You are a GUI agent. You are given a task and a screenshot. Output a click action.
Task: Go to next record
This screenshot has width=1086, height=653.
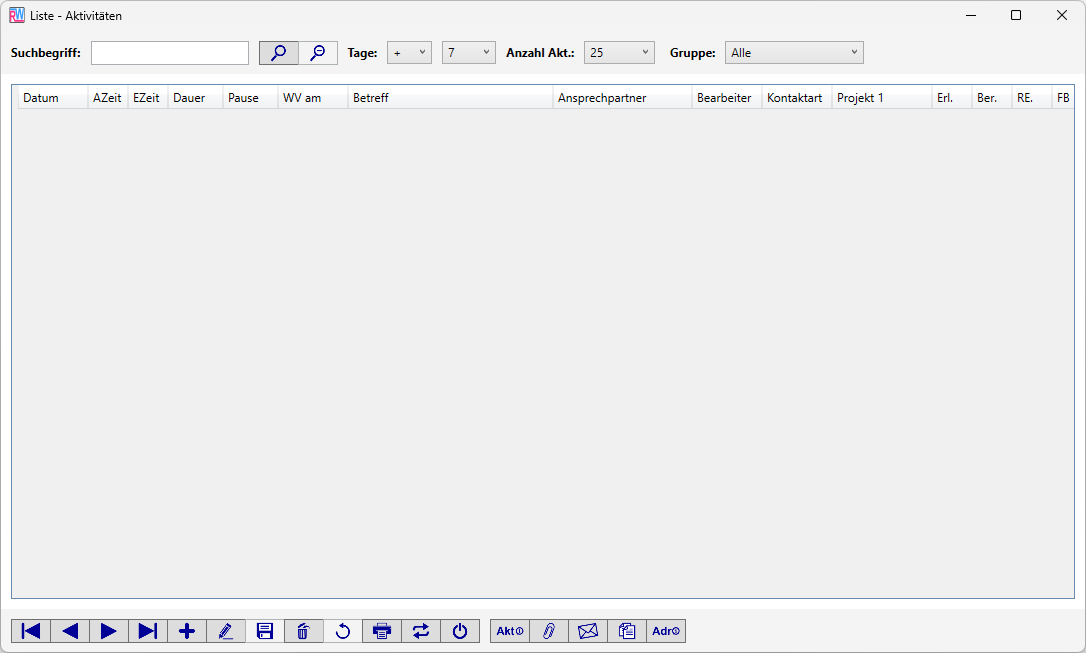click(109, 631)
